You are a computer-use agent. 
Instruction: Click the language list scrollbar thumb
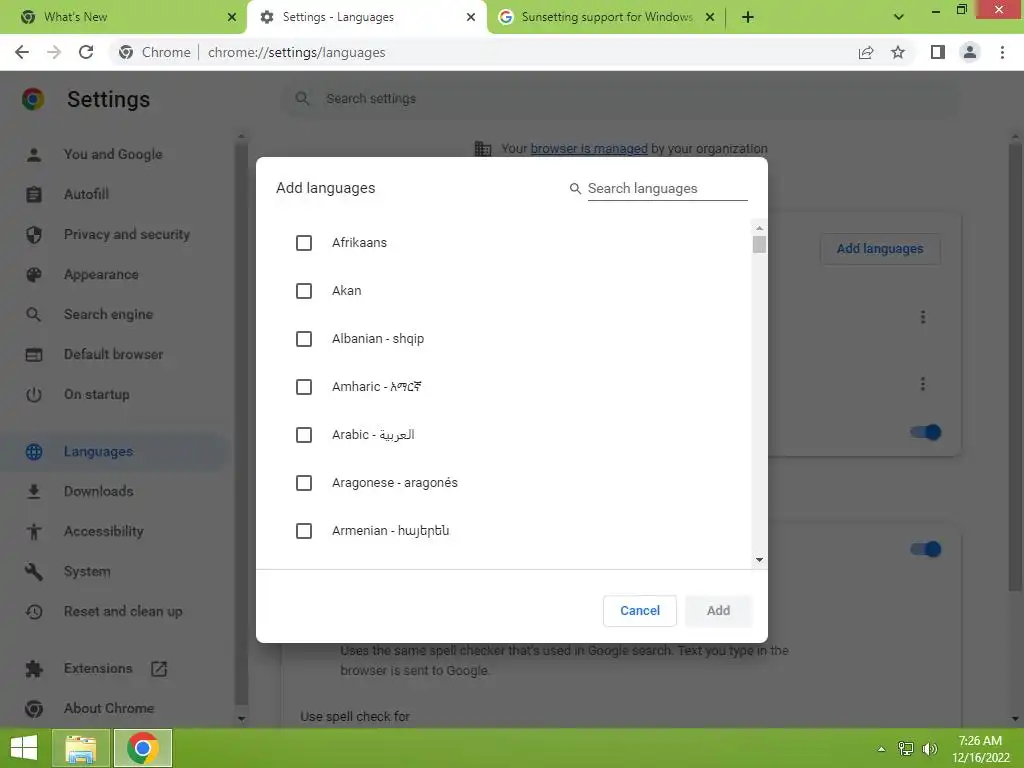click(x=759, y=245)
